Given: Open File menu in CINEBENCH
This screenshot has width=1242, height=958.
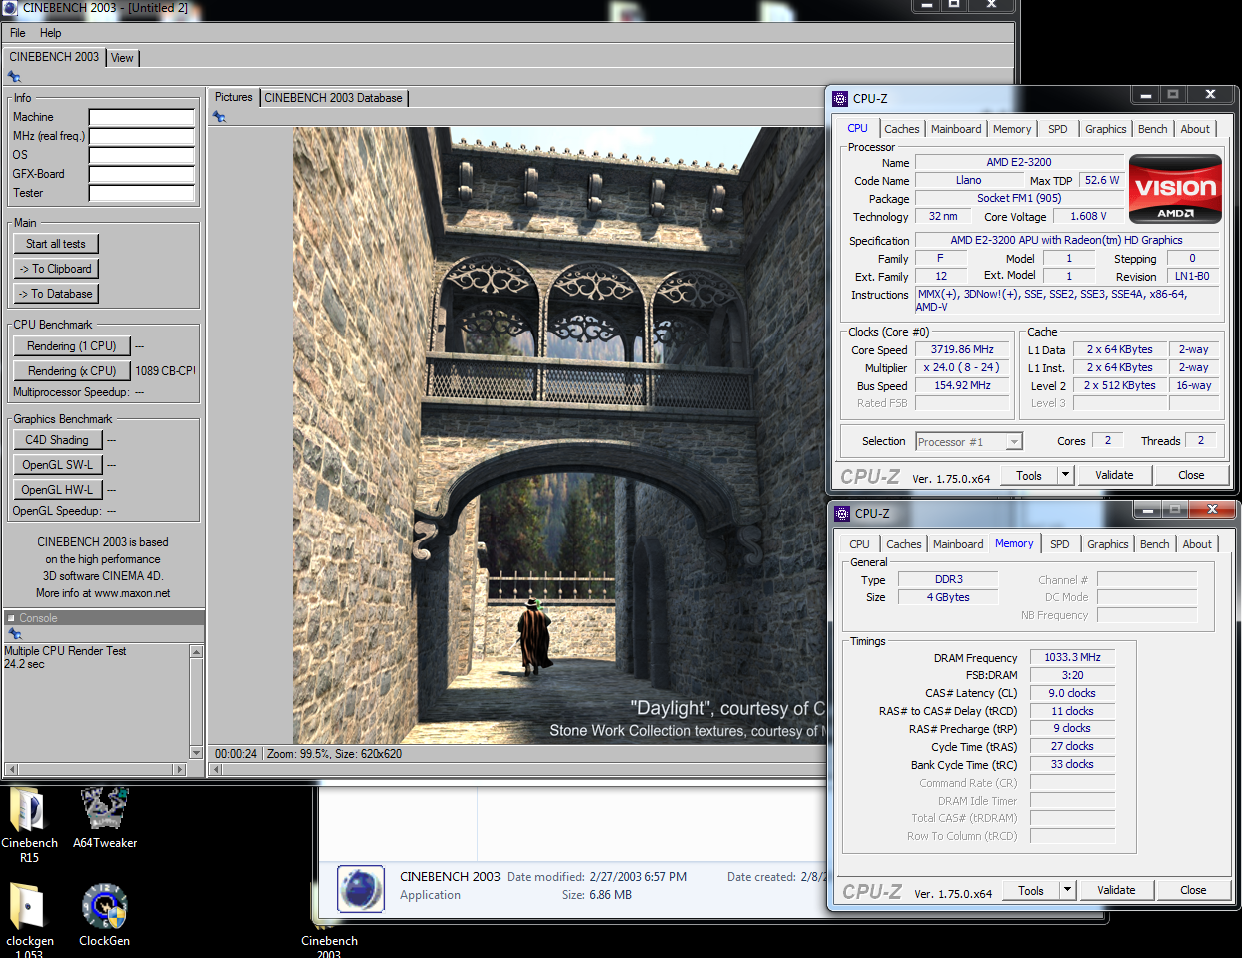Looking at the screenshot, I should 18,33.
